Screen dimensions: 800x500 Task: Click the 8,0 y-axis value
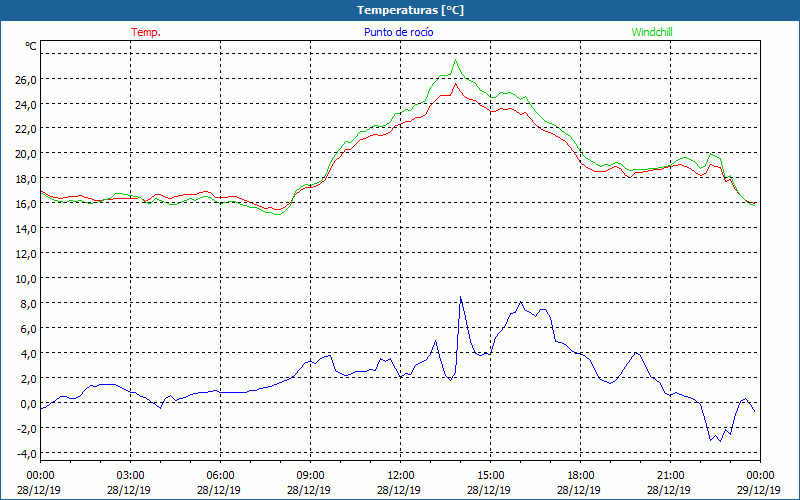[28, 304]
